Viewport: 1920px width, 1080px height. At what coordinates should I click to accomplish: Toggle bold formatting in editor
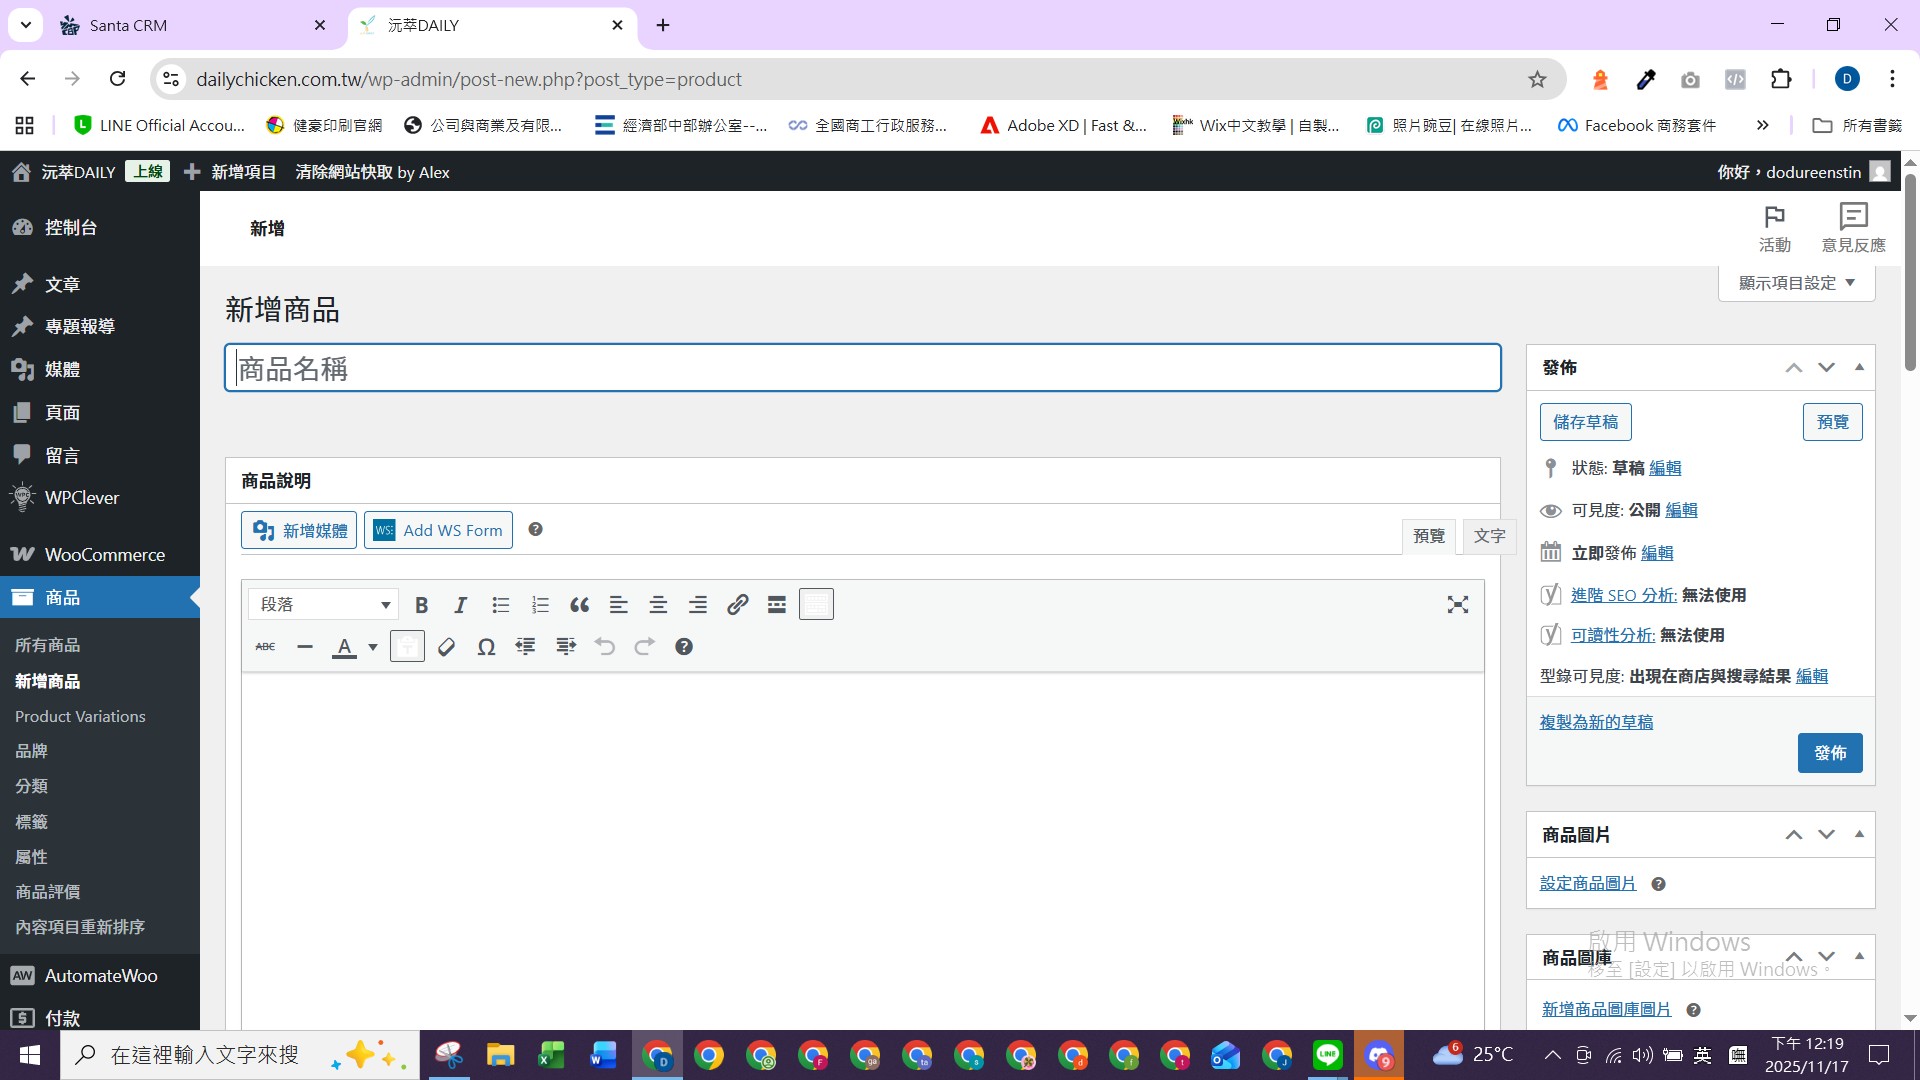421,605
